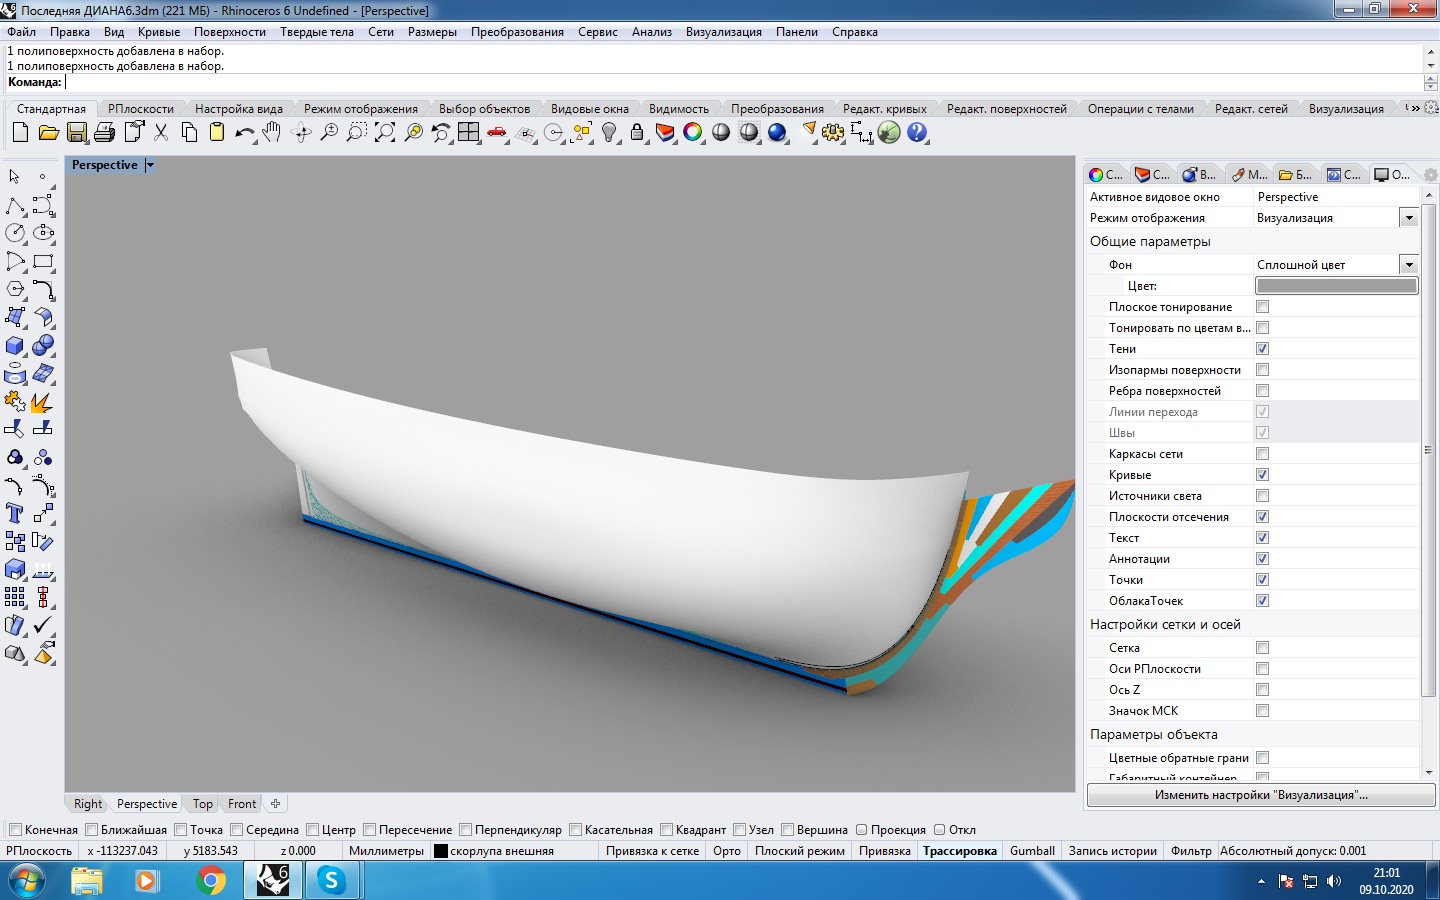Undo with the curved arrow icon

[244, 132]
